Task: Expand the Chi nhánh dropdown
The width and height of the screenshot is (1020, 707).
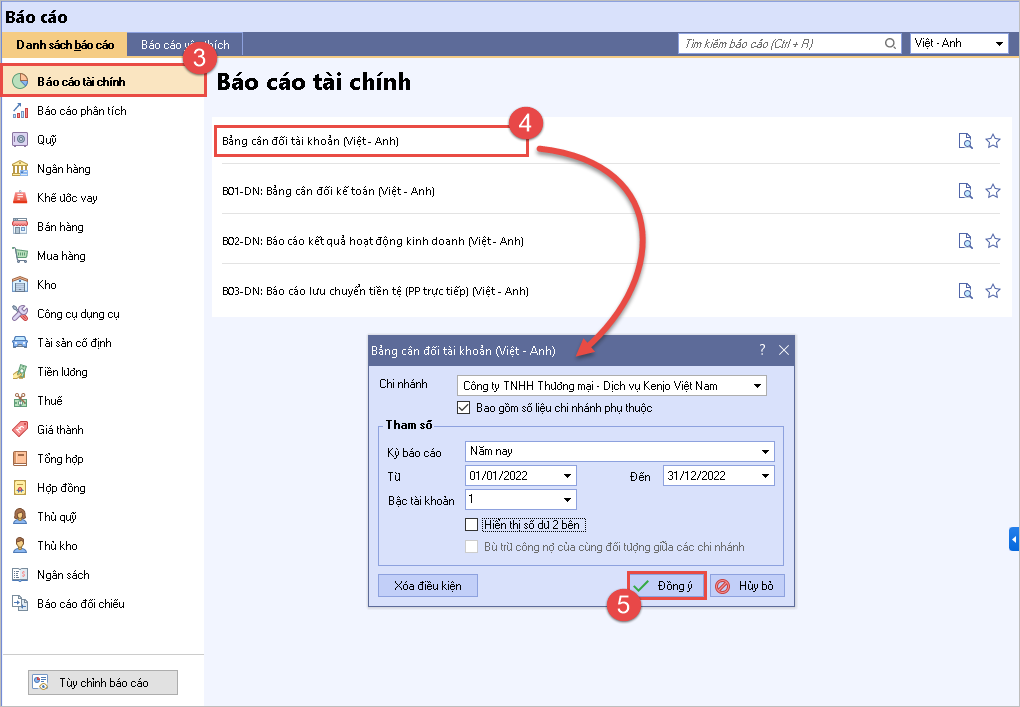Action: coord(758,386)
